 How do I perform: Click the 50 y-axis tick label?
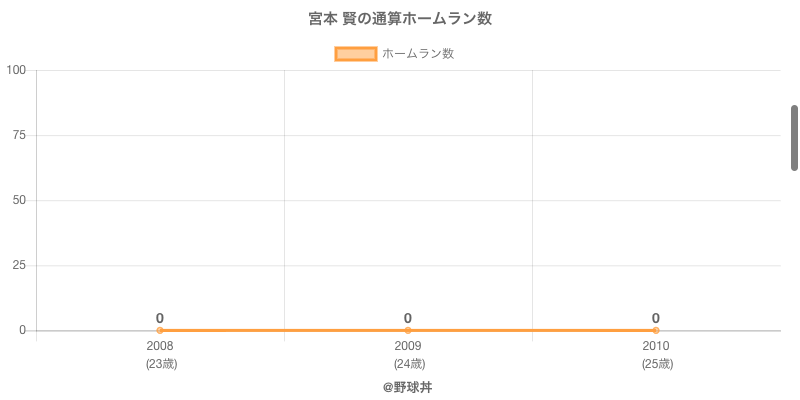(x=19, y=200)
